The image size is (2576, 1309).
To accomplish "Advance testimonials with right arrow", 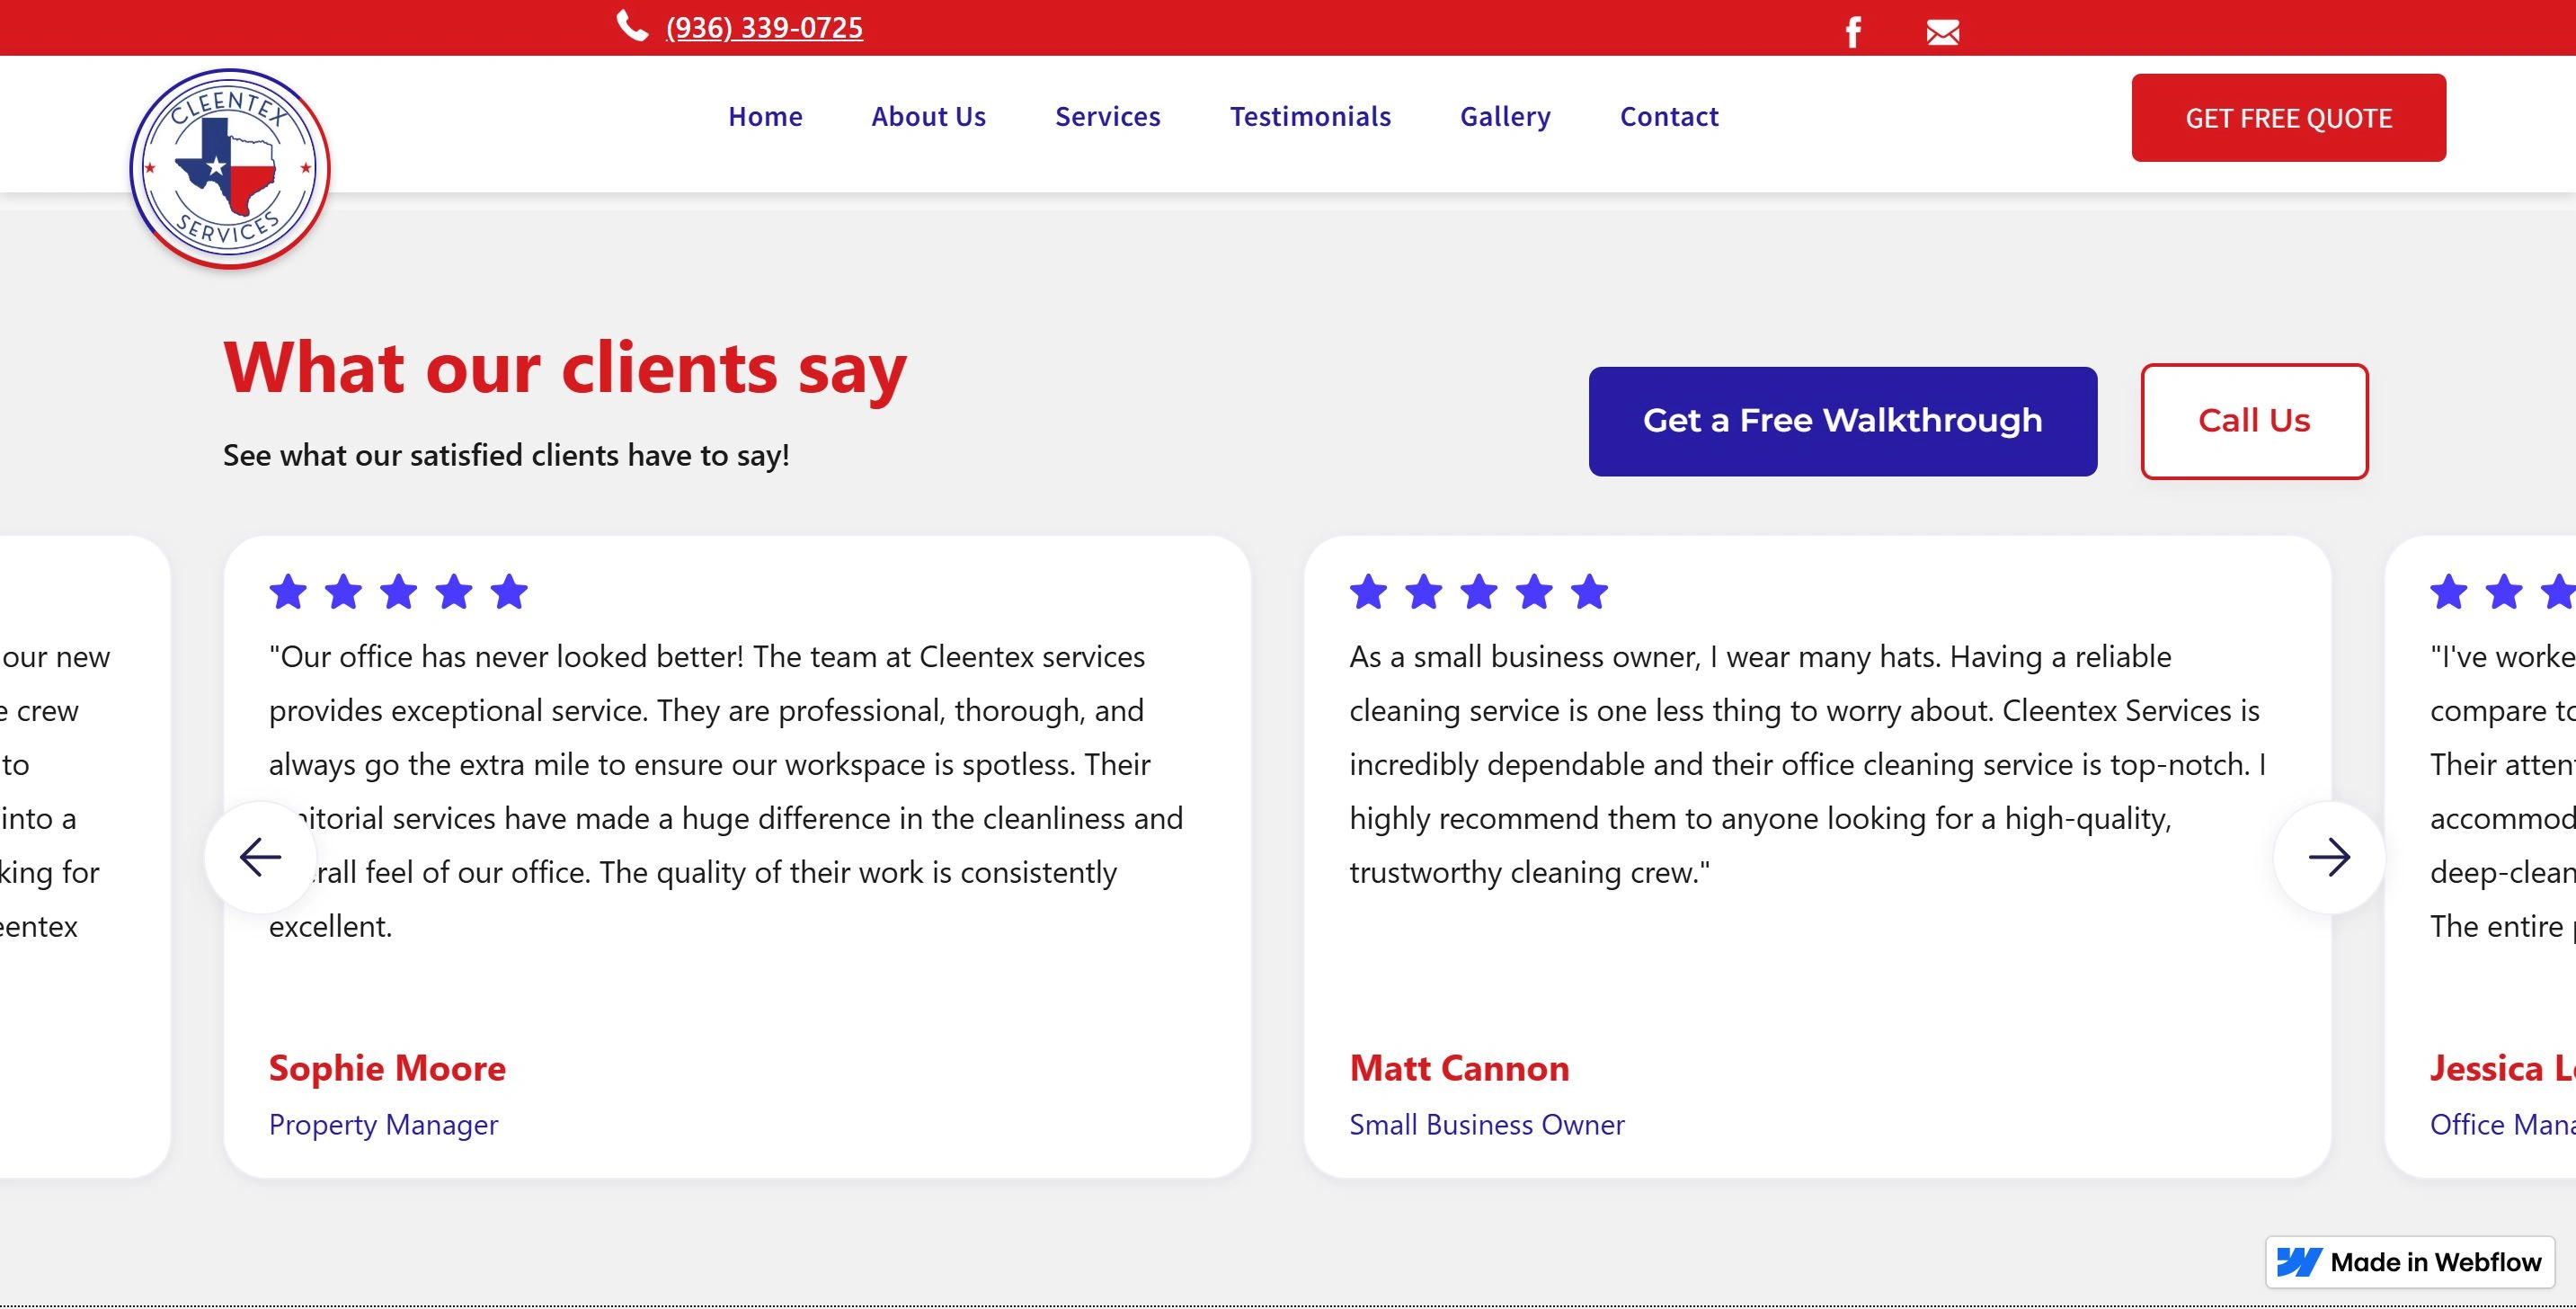I will pyautogui.click(x=2329, y=857).
